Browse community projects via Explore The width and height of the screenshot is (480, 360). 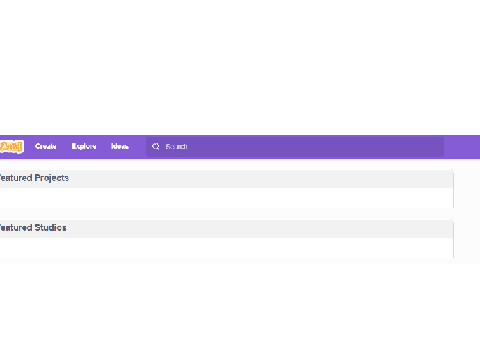tap(84, 146)
